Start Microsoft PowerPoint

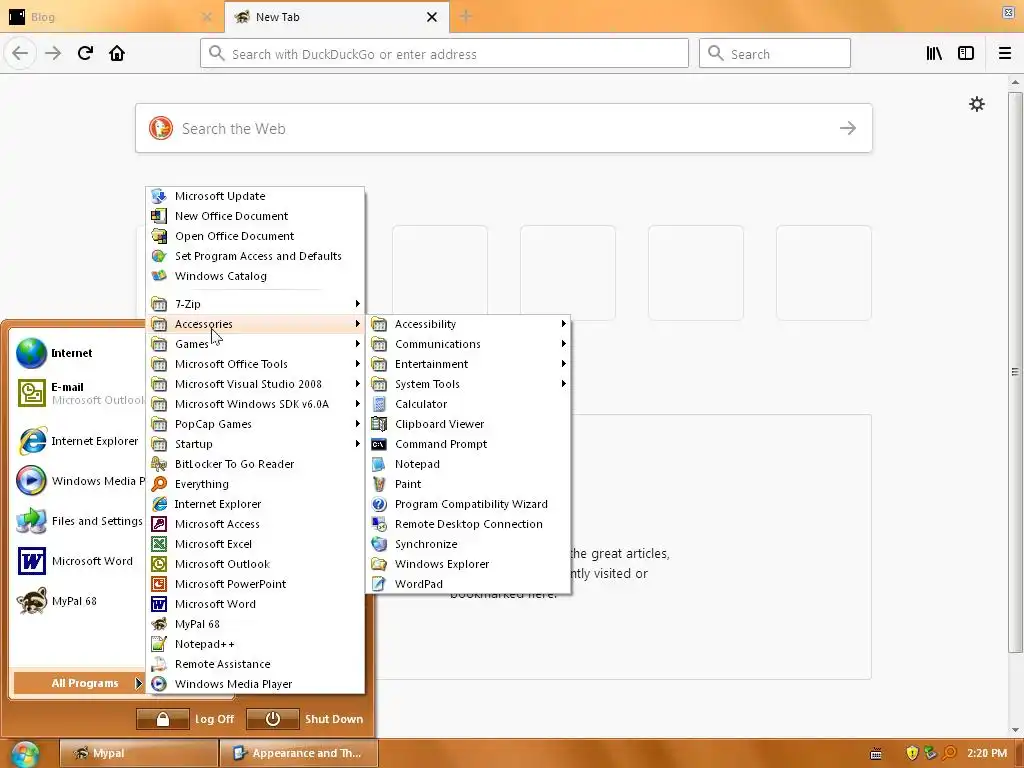click(255, 584)
